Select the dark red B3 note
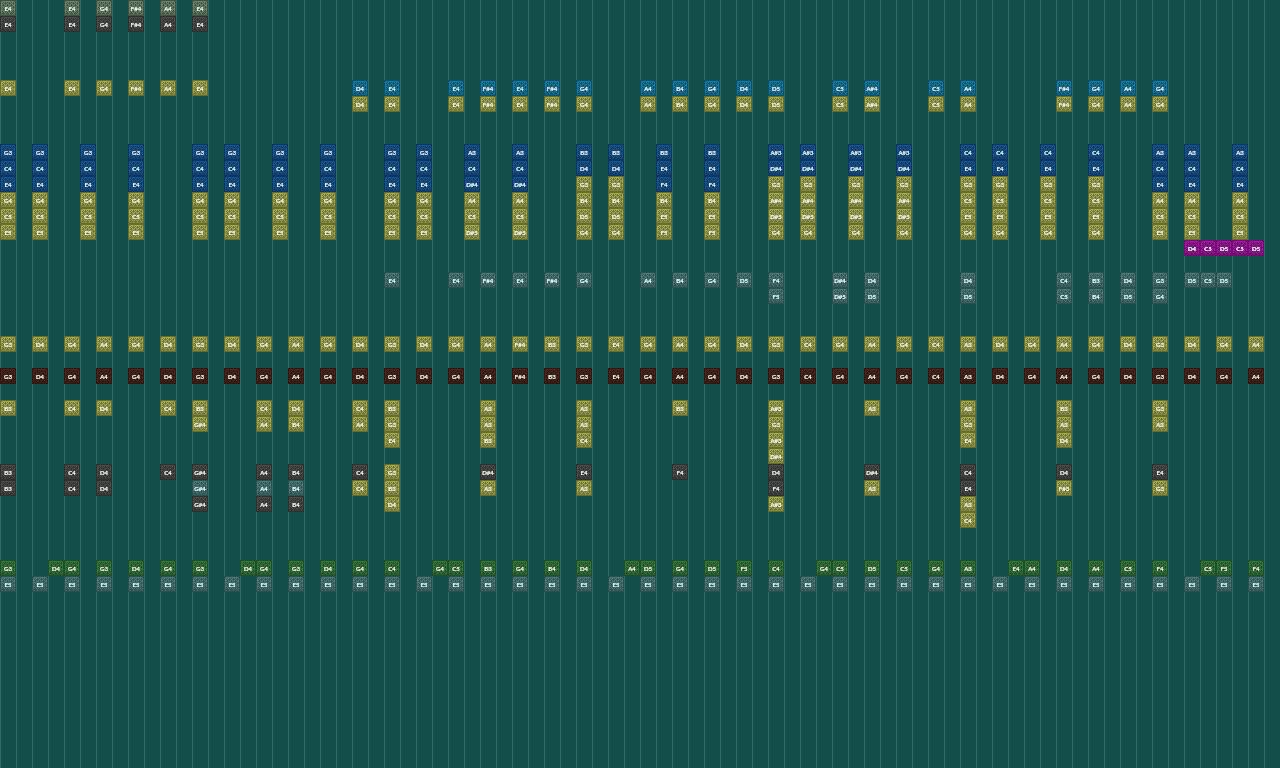 (552, 376)
